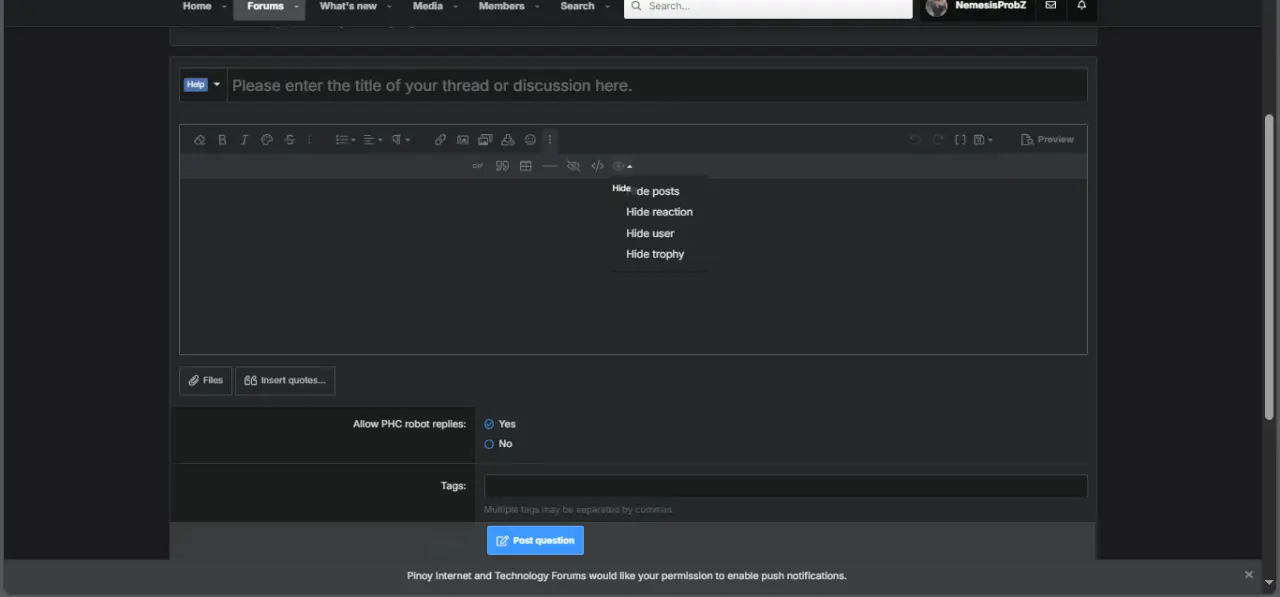
Task: Dismiss the push notification banner
Action: [x=1249, y=575]
